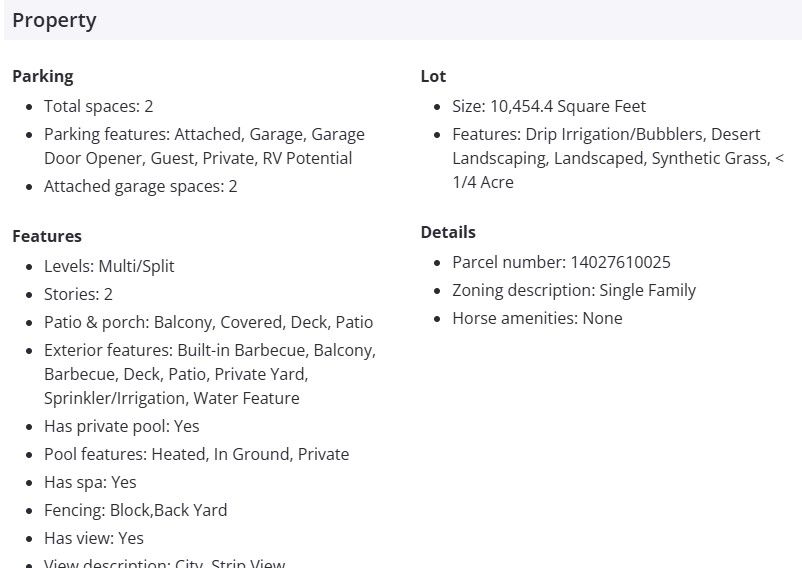Click the Horse amenities: None line
This screenshot has height=568, width=802.
pos(537,318)
